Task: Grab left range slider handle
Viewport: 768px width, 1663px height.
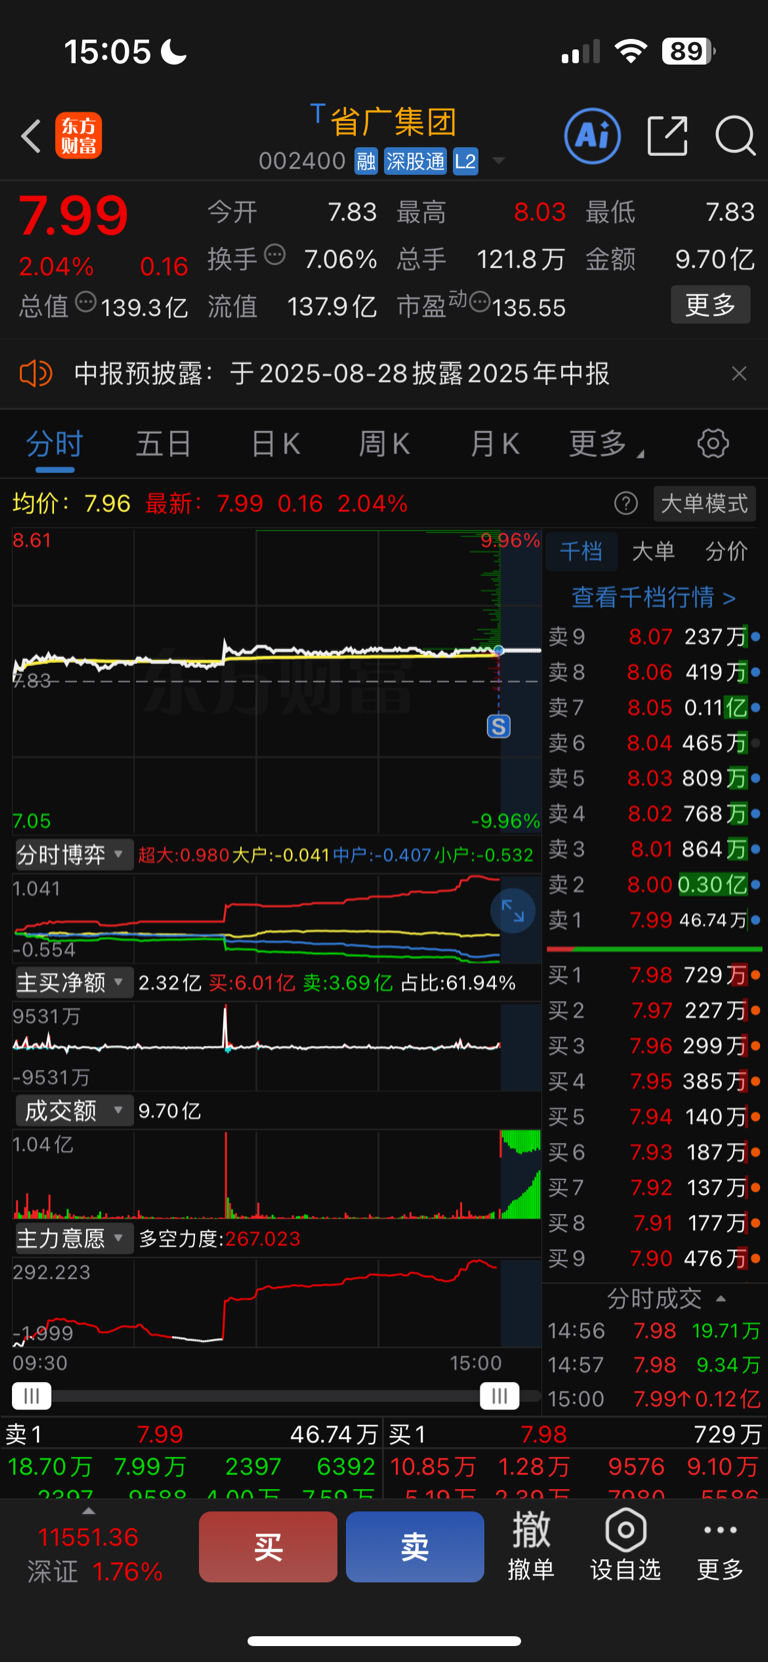Action: click(x=31, y=1396)
